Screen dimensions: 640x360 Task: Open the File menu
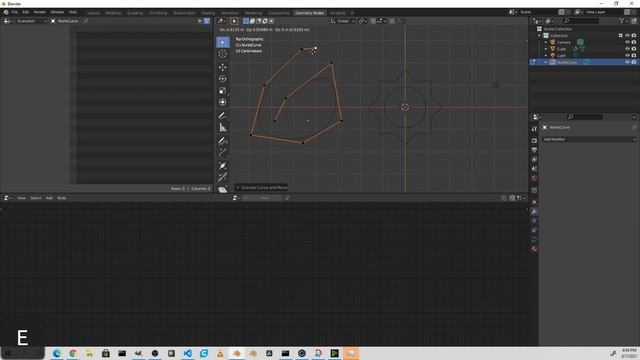coord(15,12)
